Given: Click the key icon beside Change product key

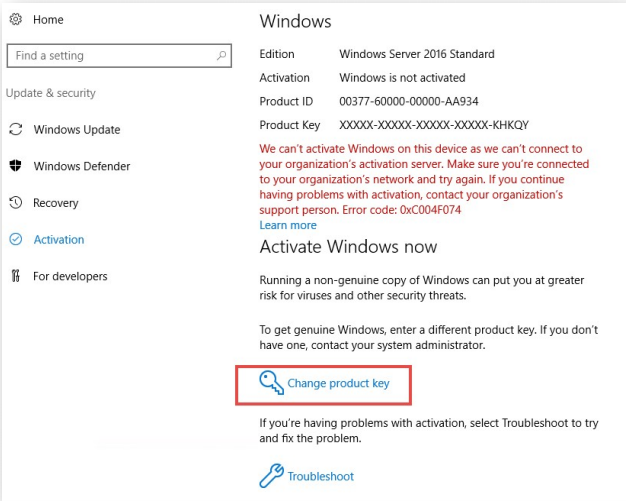Looking at the screenshot, I should point(271,383).
